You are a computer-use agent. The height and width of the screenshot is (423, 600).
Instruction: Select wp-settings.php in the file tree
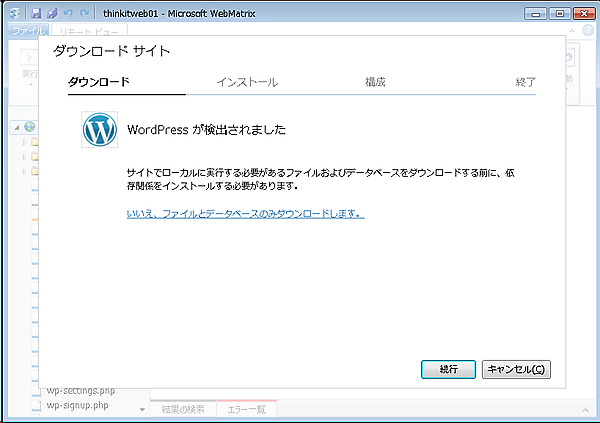coord(81,391)
